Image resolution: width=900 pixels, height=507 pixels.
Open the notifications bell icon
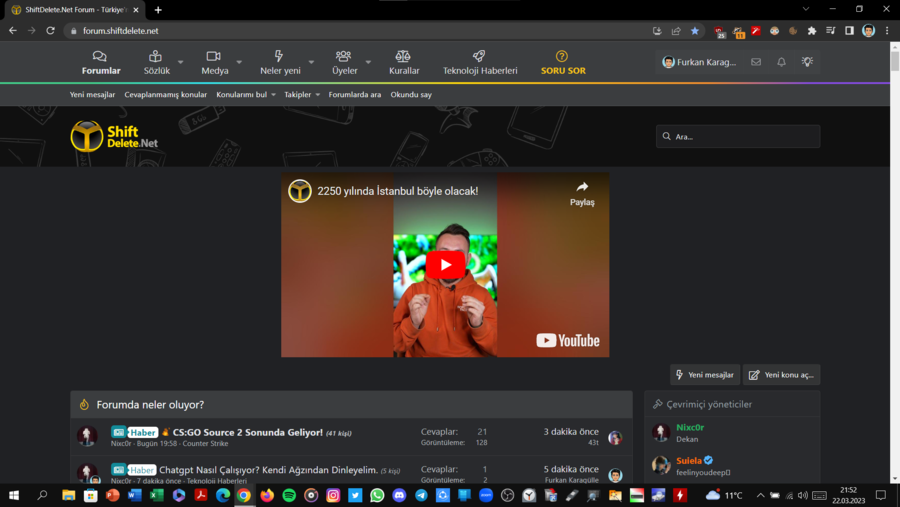(x=781, y=62)
